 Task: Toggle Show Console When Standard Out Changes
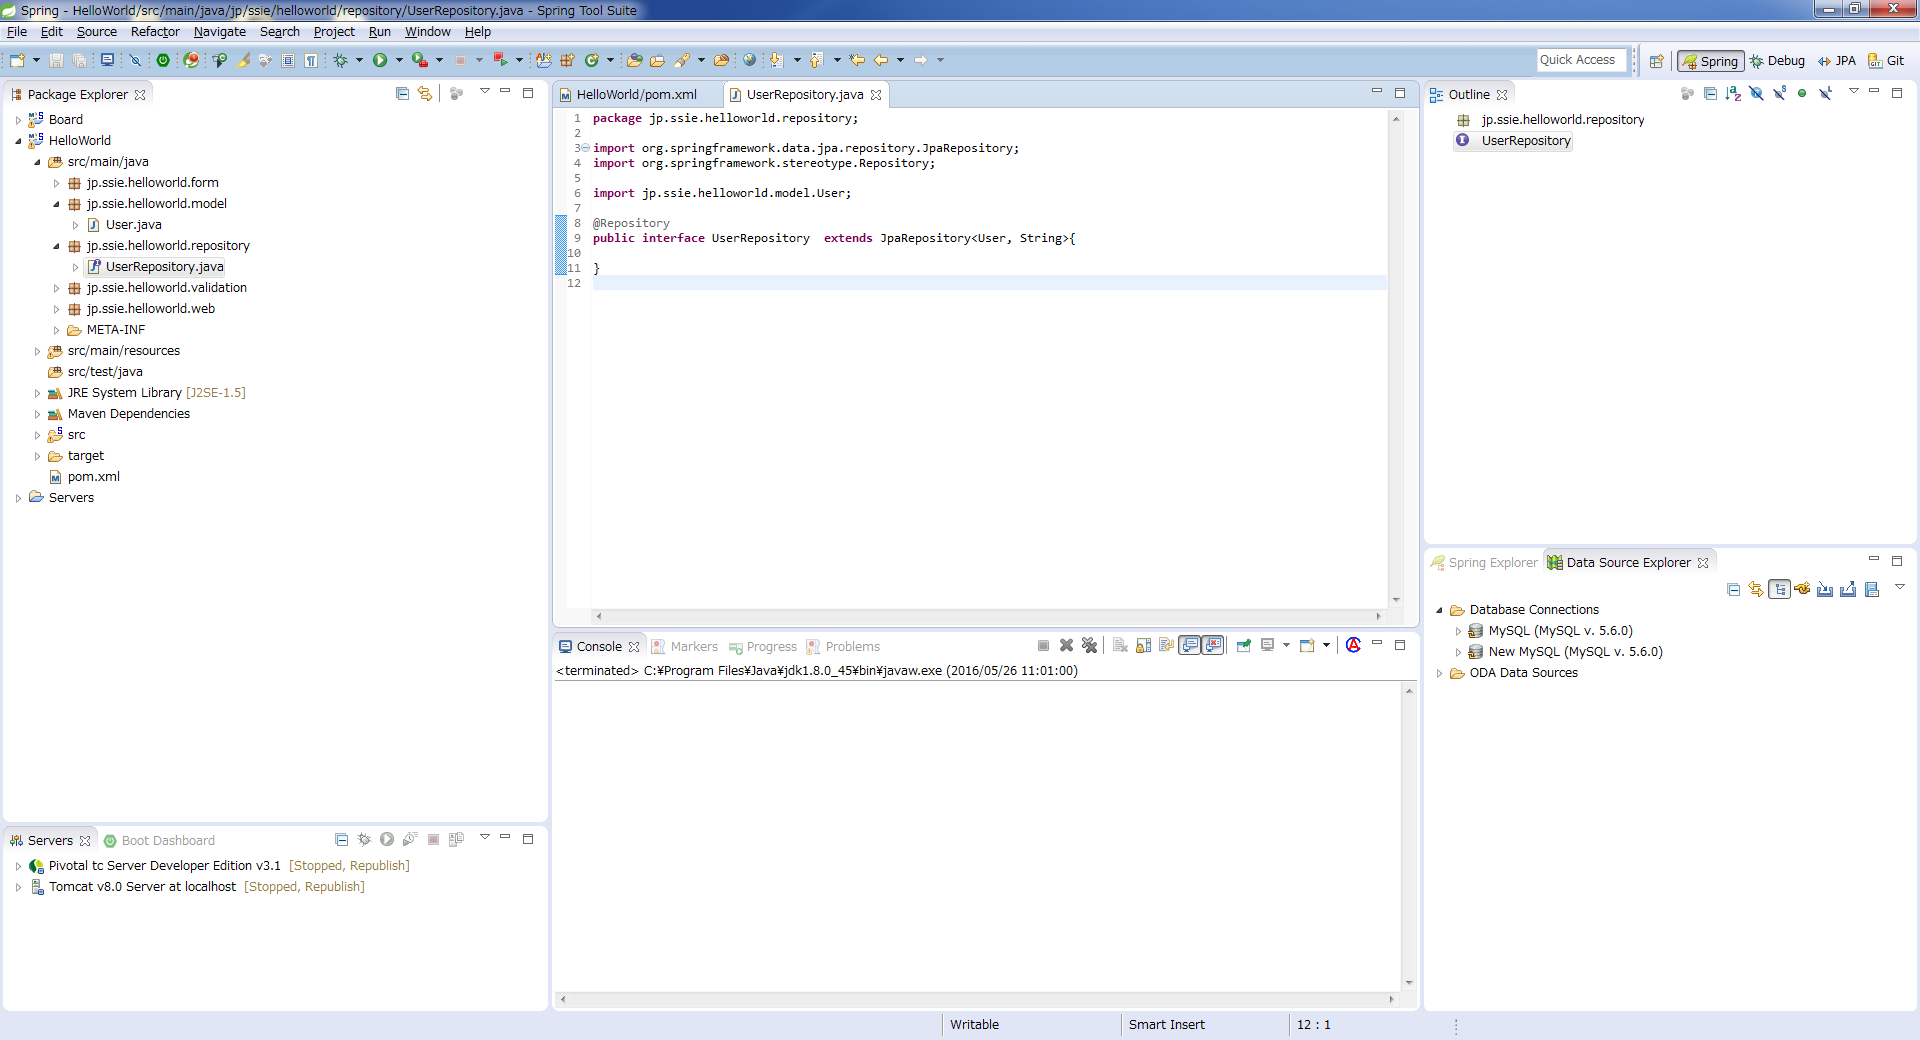point(1189,646)
